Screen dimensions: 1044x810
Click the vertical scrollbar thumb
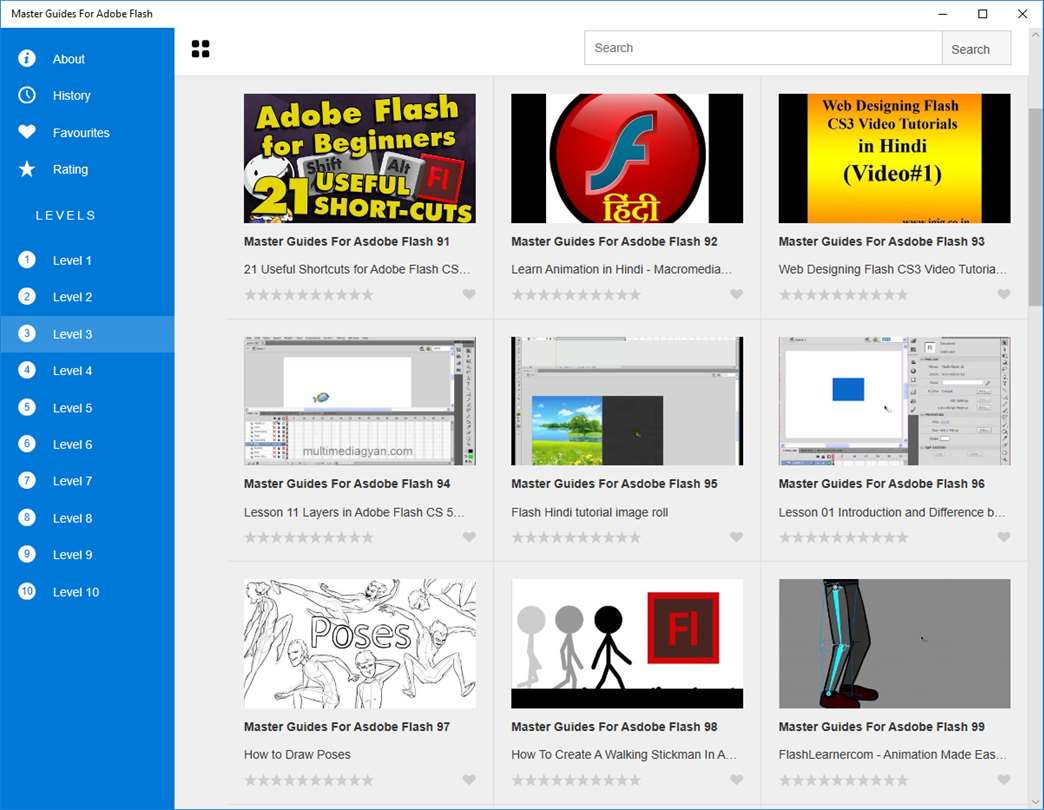[x=1035, y=206]
